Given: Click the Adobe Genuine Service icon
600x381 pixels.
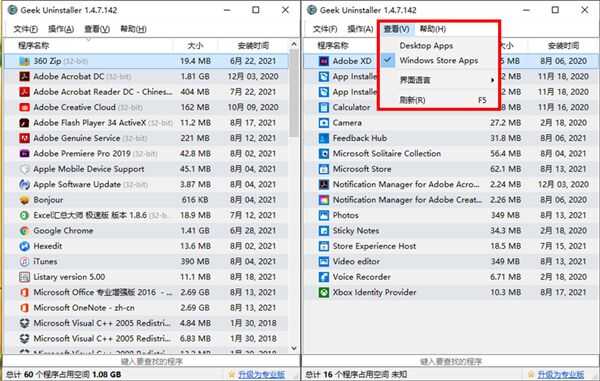Looking at the screenshot, I should (x=24, y=138).
